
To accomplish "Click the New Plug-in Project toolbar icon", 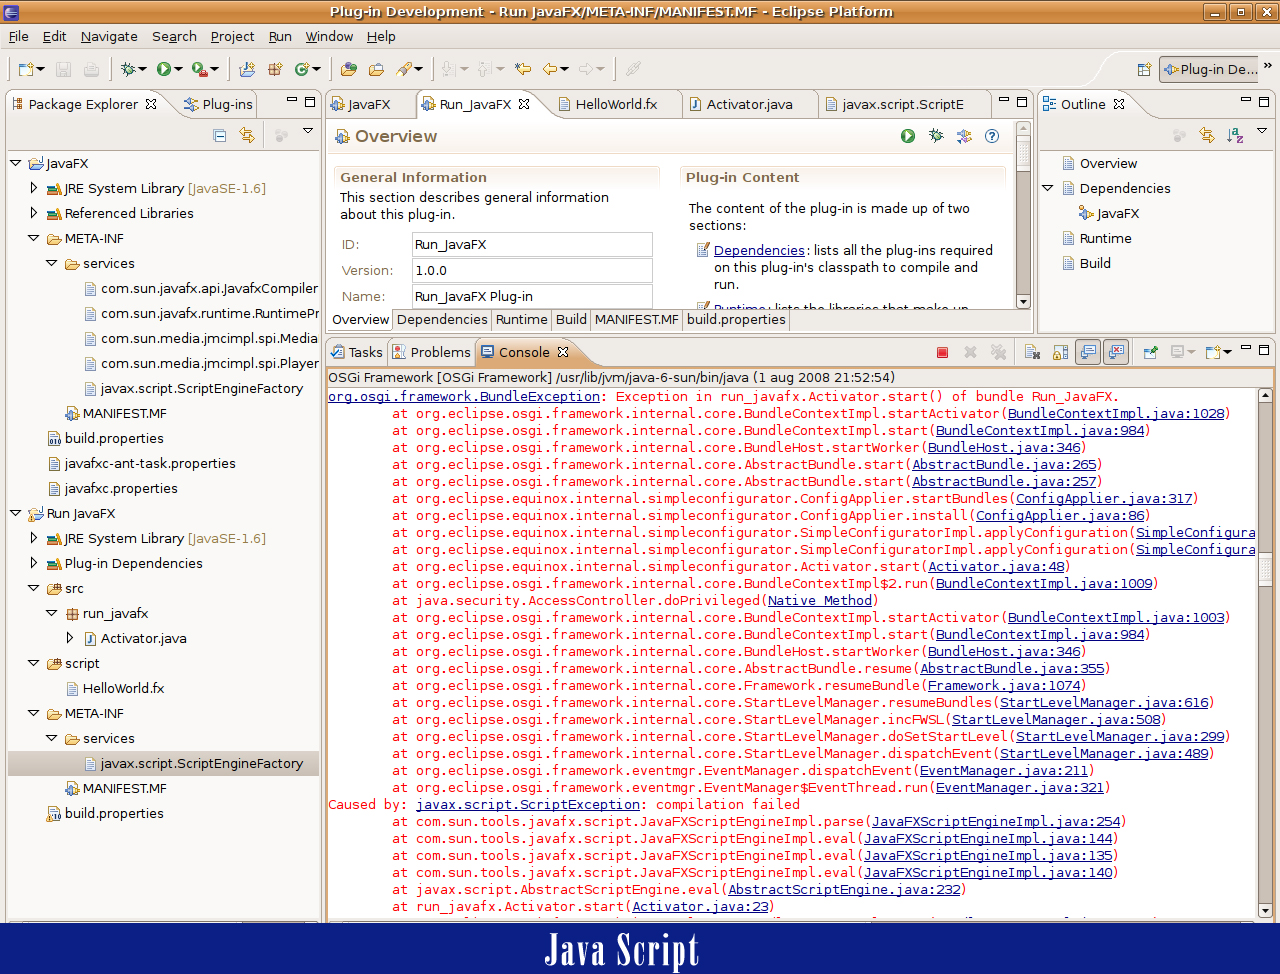I will [x=247, y=69].
